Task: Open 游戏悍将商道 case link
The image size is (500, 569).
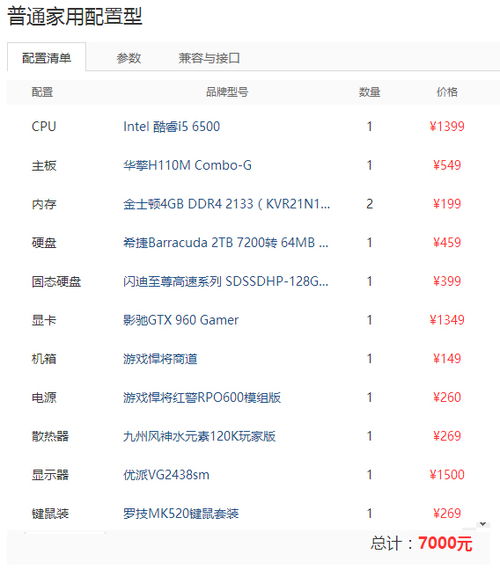Action: (160, 359)
